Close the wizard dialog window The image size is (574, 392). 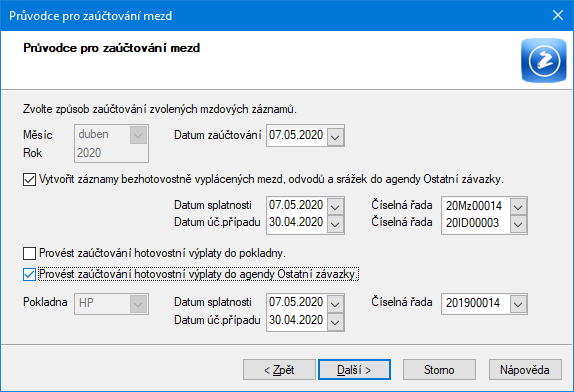[x=558, y=15]
